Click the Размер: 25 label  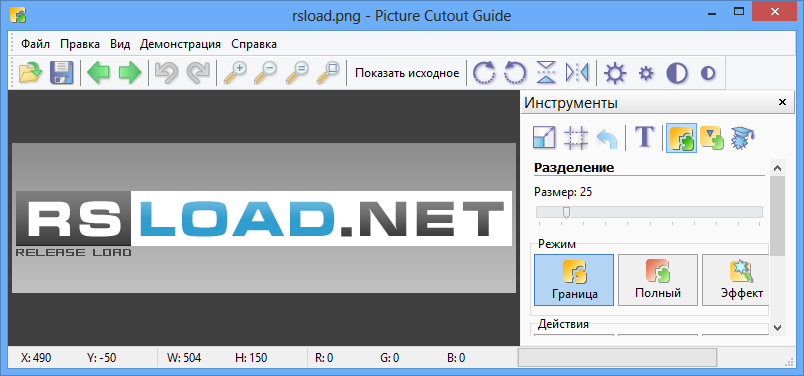563,192
